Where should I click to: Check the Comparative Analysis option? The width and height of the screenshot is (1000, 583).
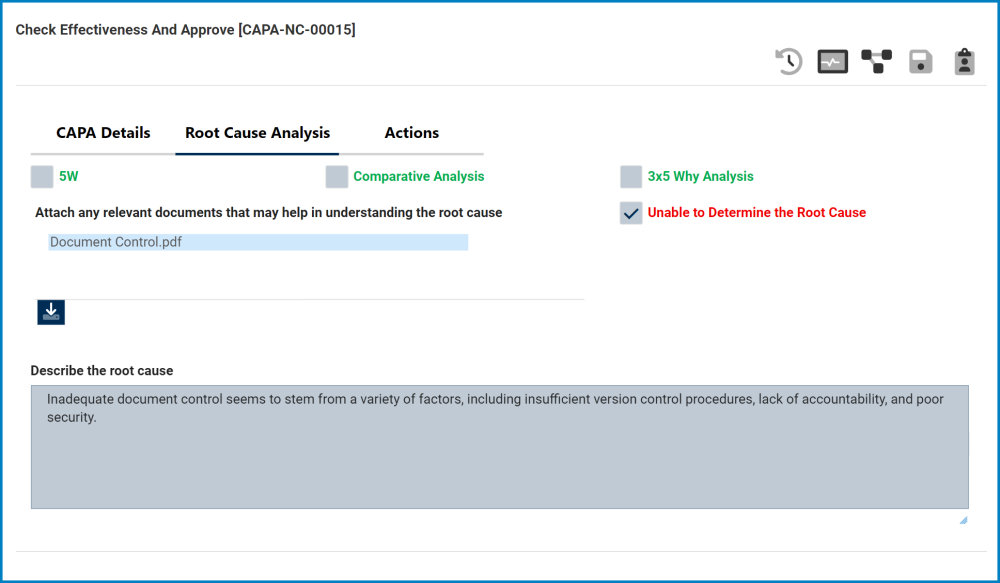337,176
